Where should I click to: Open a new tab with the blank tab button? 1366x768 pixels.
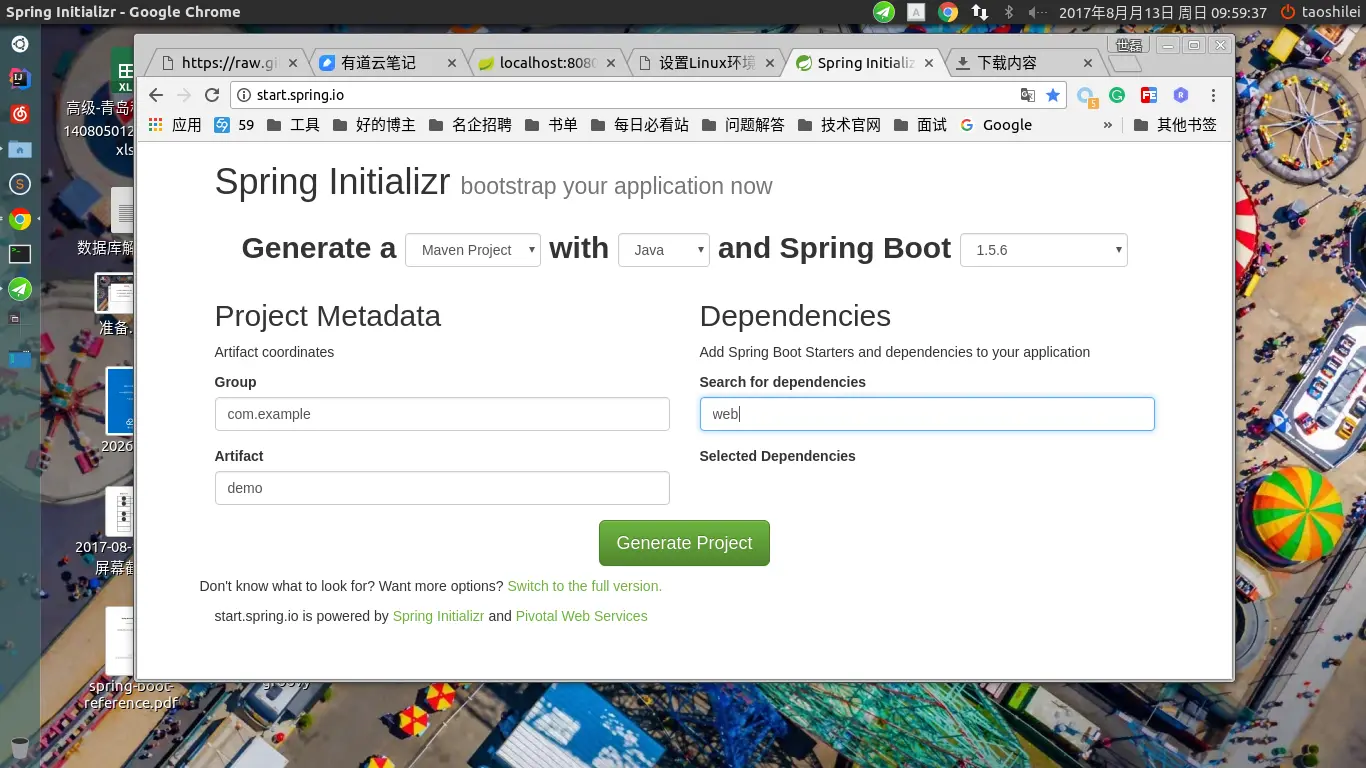pos(1125,64)
